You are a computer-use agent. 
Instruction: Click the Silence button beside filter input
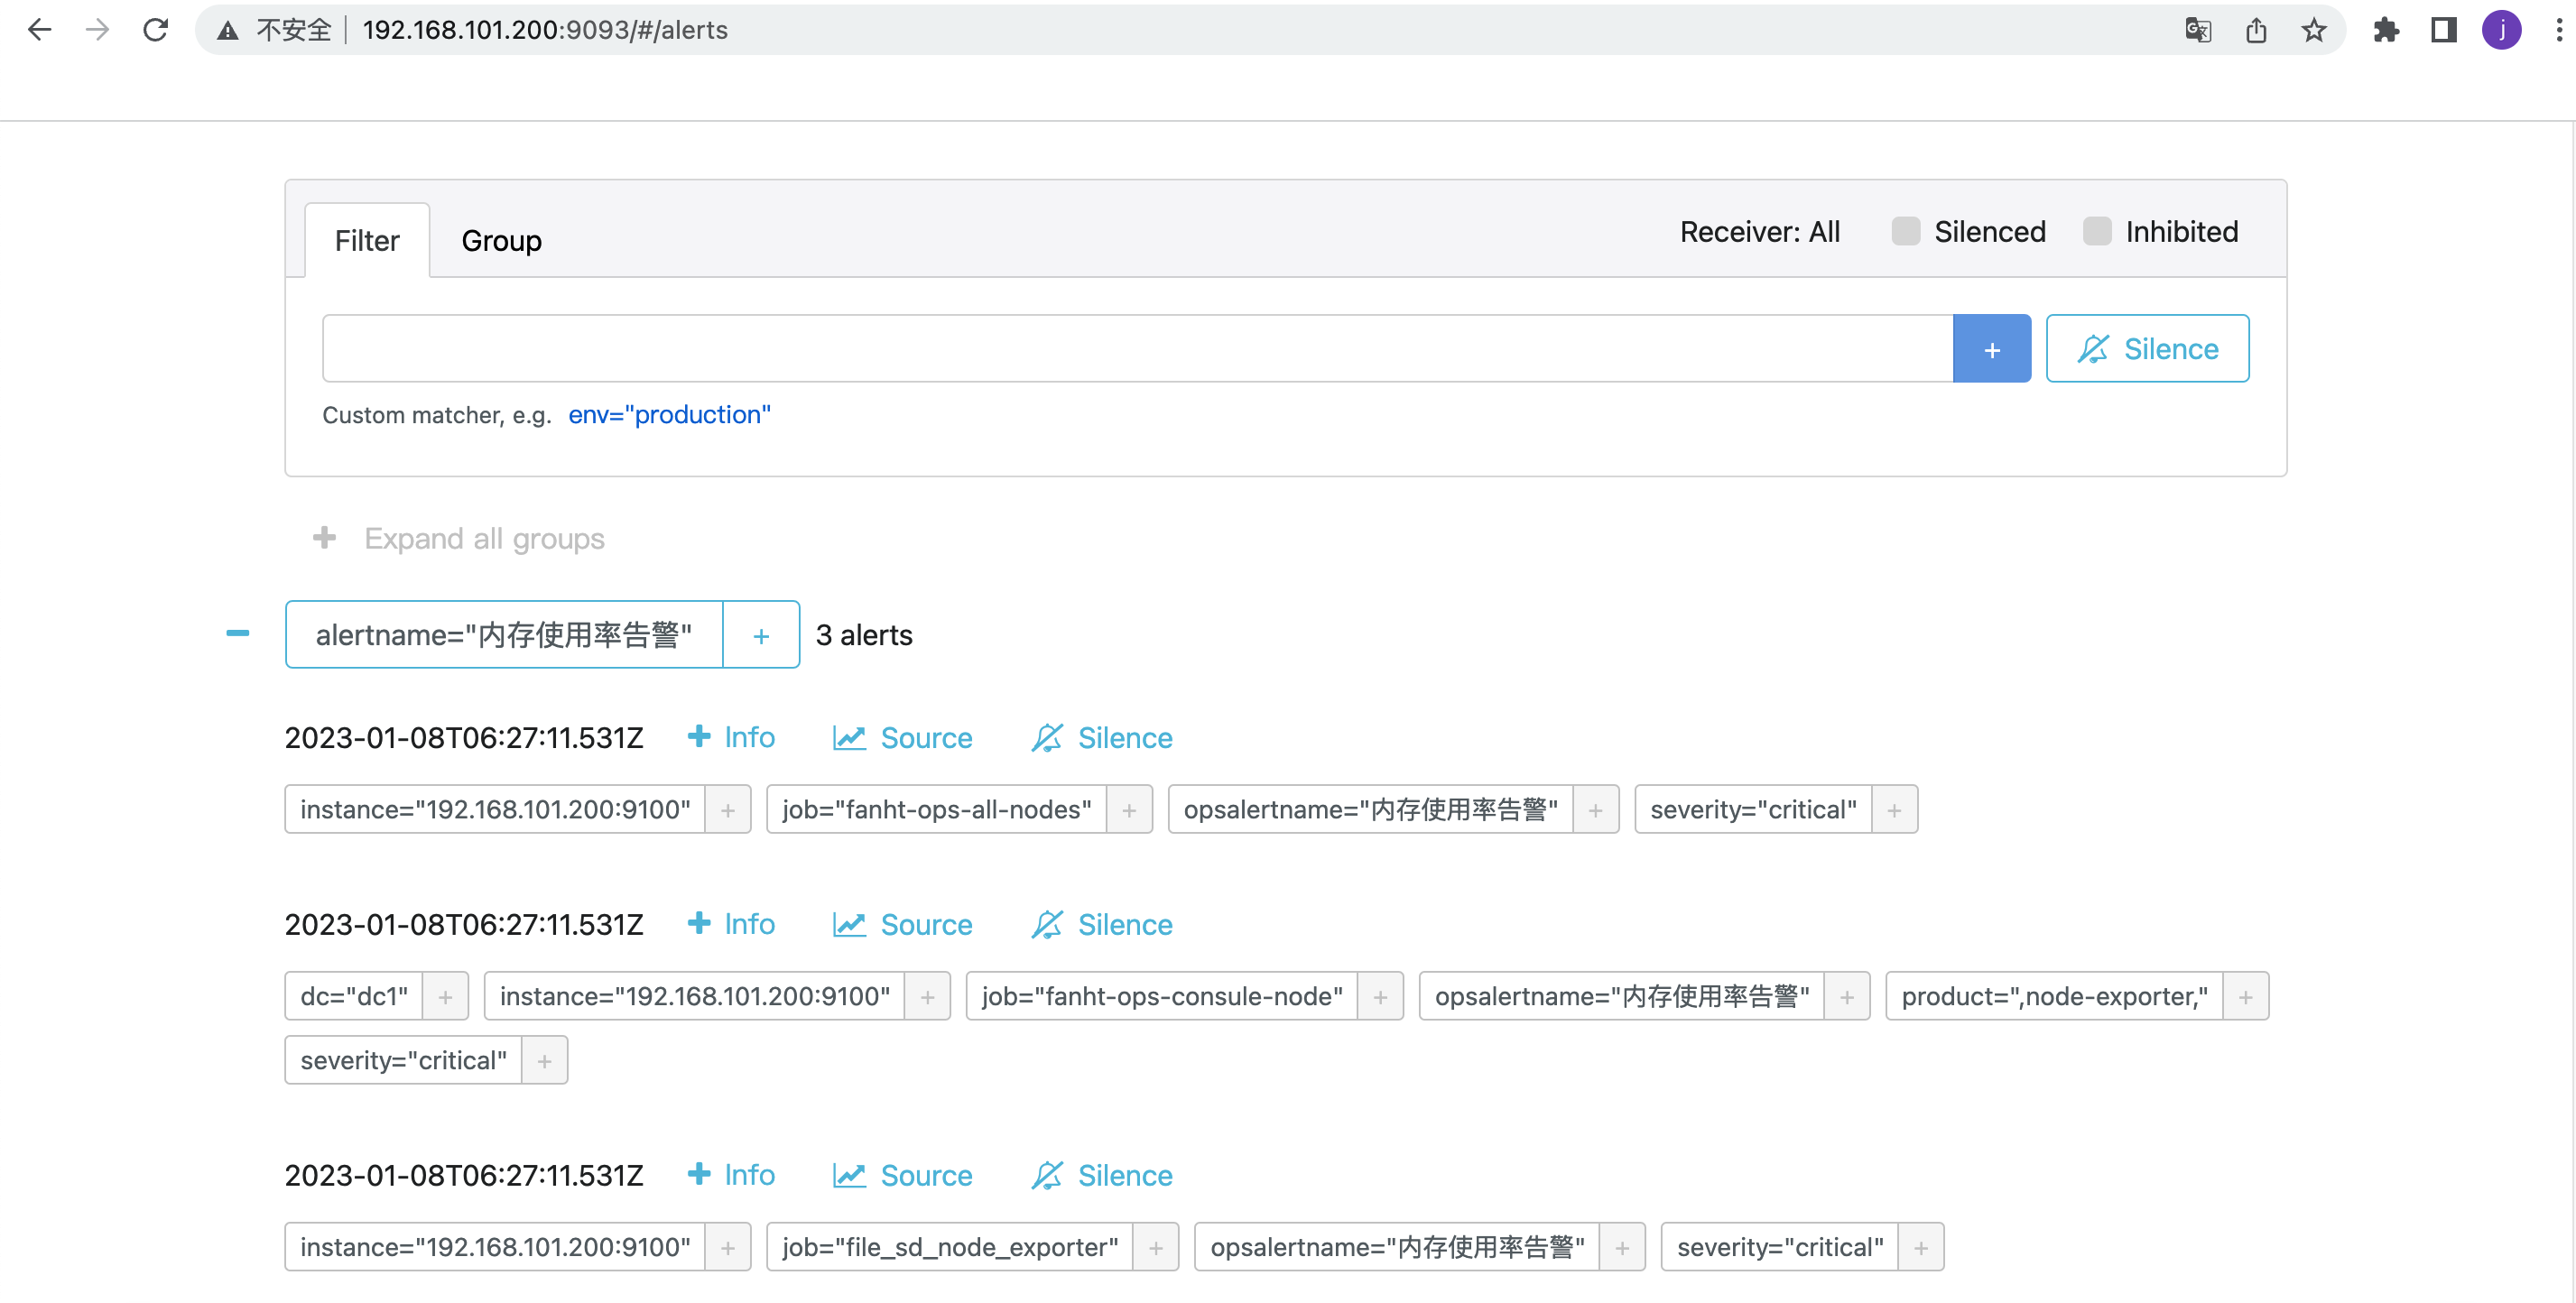pyautogui.click(x=2147, y=348)
